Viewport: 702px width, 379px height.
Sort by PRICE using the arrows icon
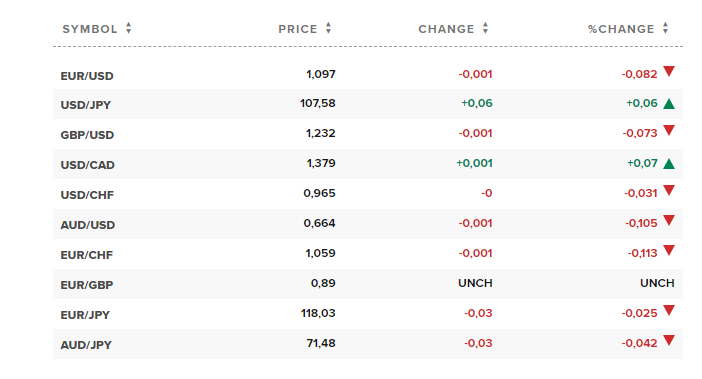pyautogui.click(x=328, y=28)
